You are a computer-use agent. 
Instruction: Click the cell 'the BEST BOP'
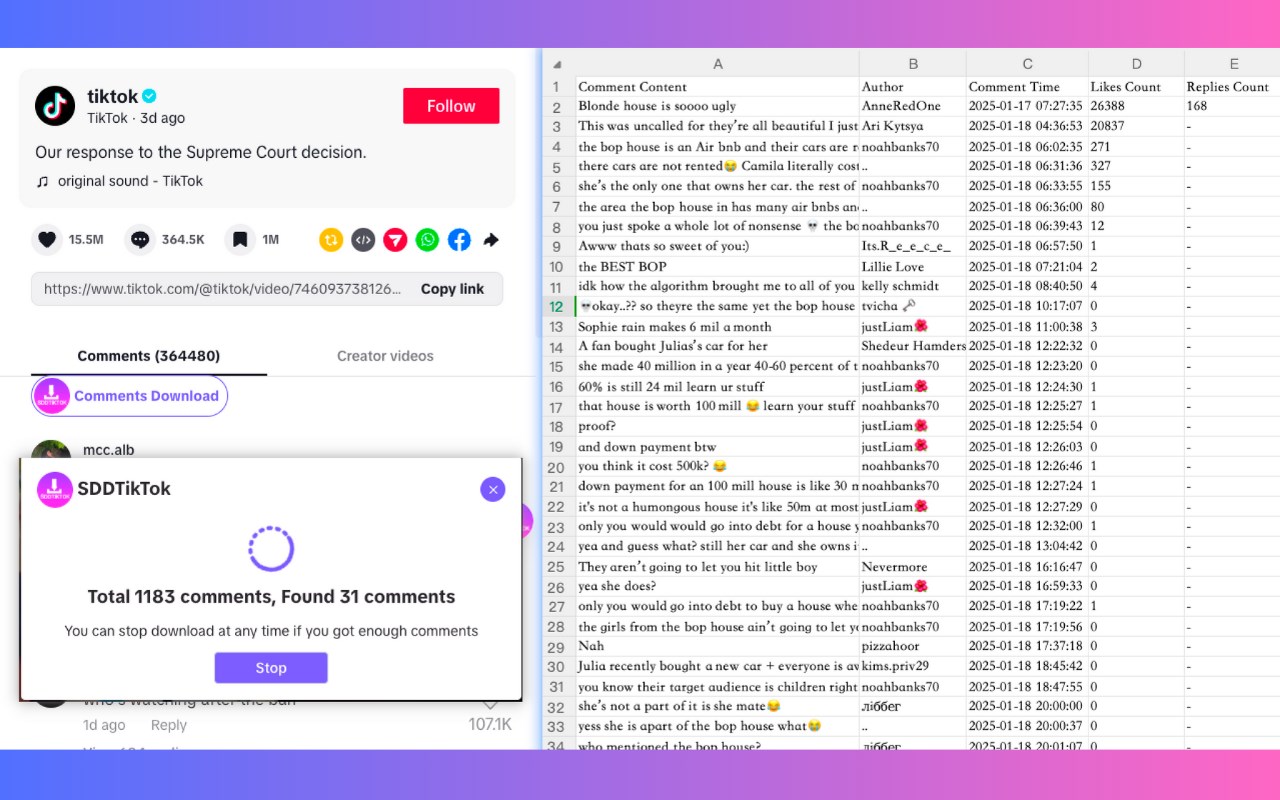pyautogui.click(x=717, y=266)
